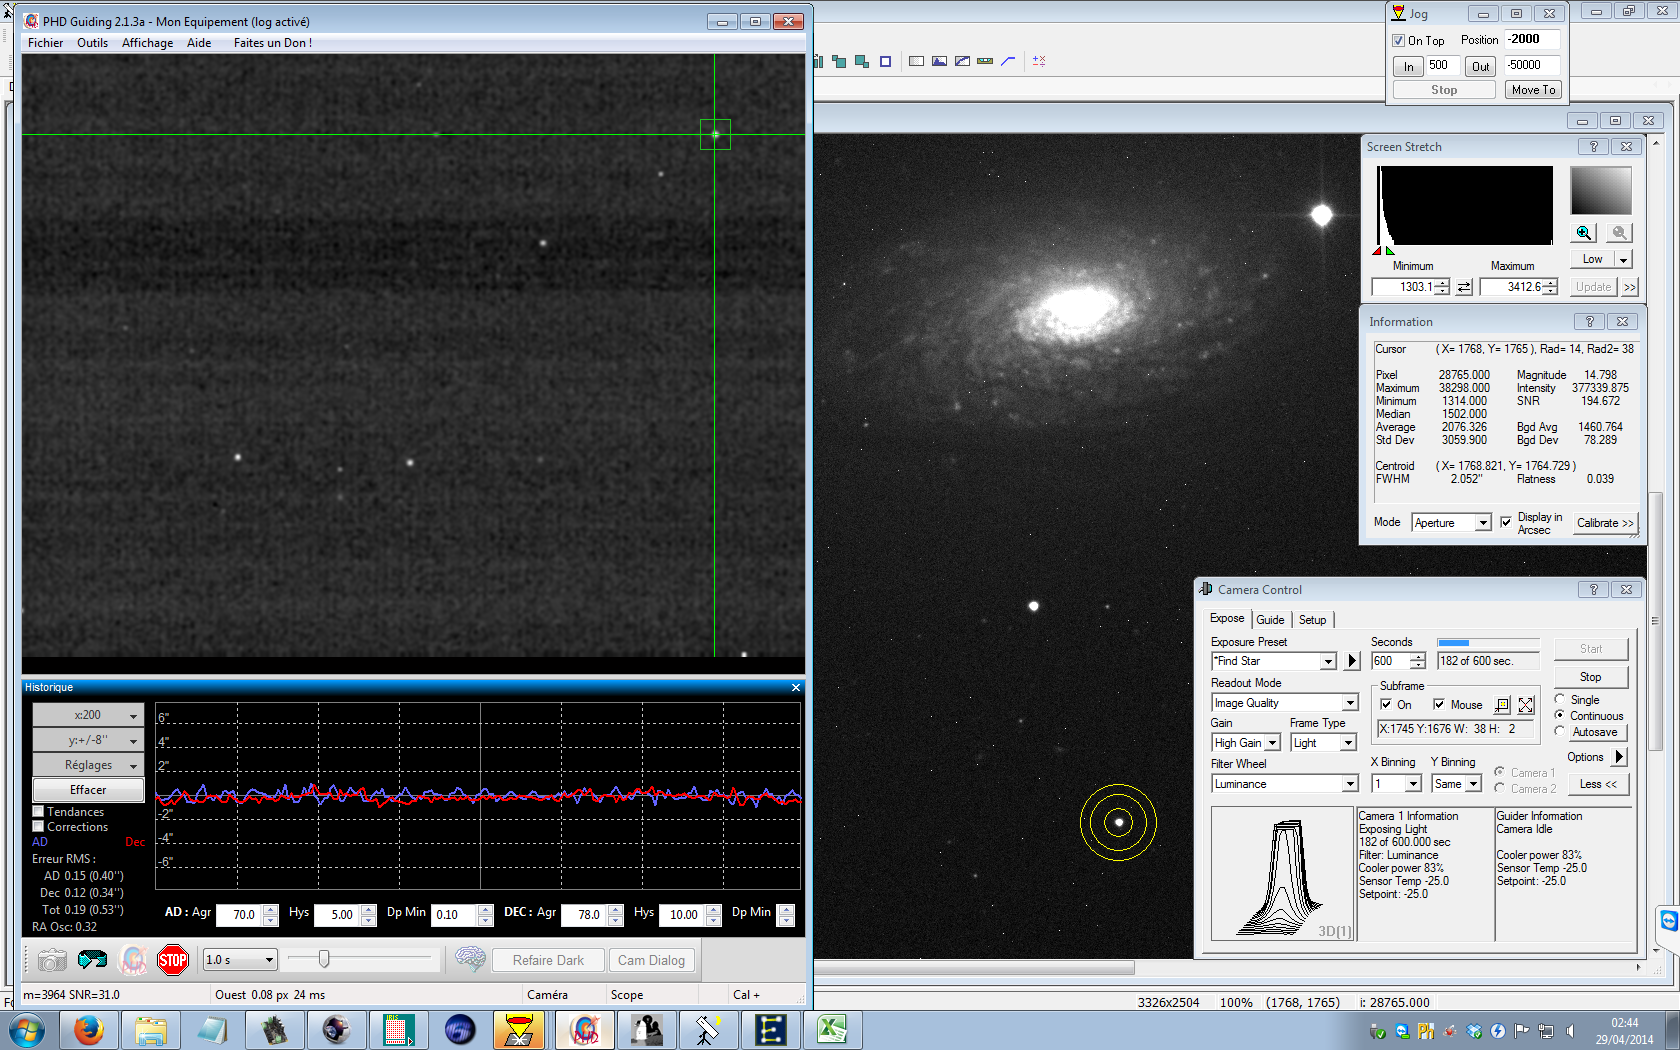Click the zoom-in magnifier in Screen Stretch panel
Screen dimensions: 1680x1050
[1583, 232]
